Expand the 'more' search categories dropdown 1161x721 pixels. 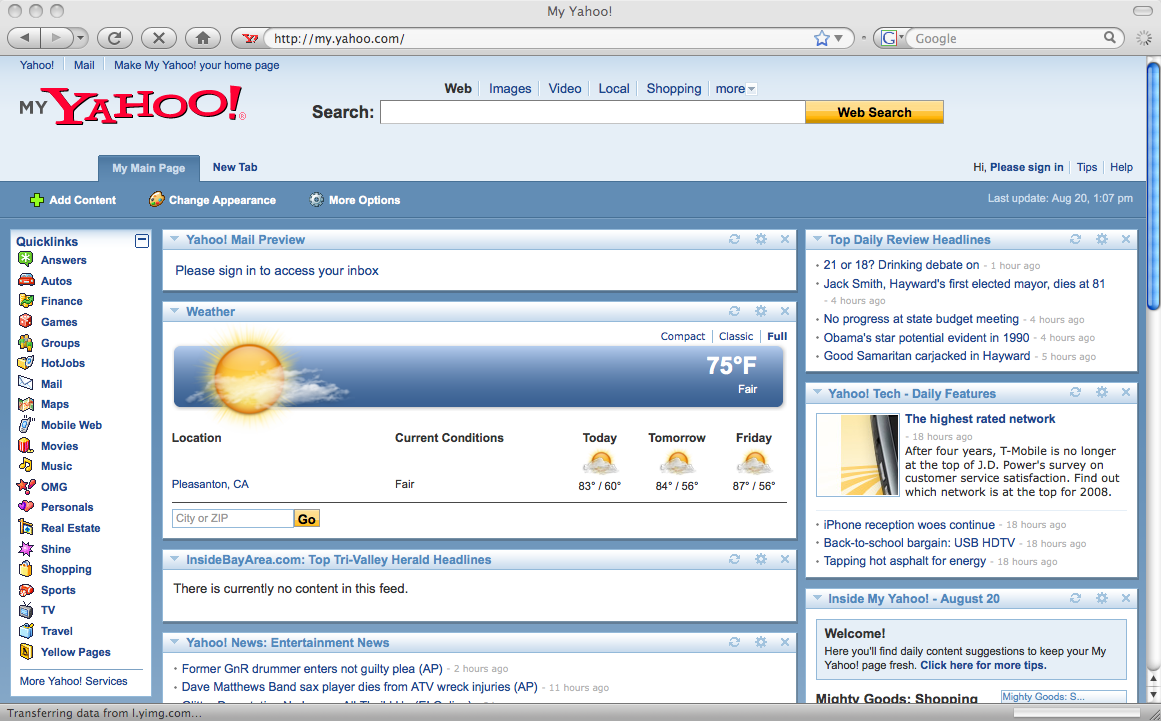tap(734, 88)
